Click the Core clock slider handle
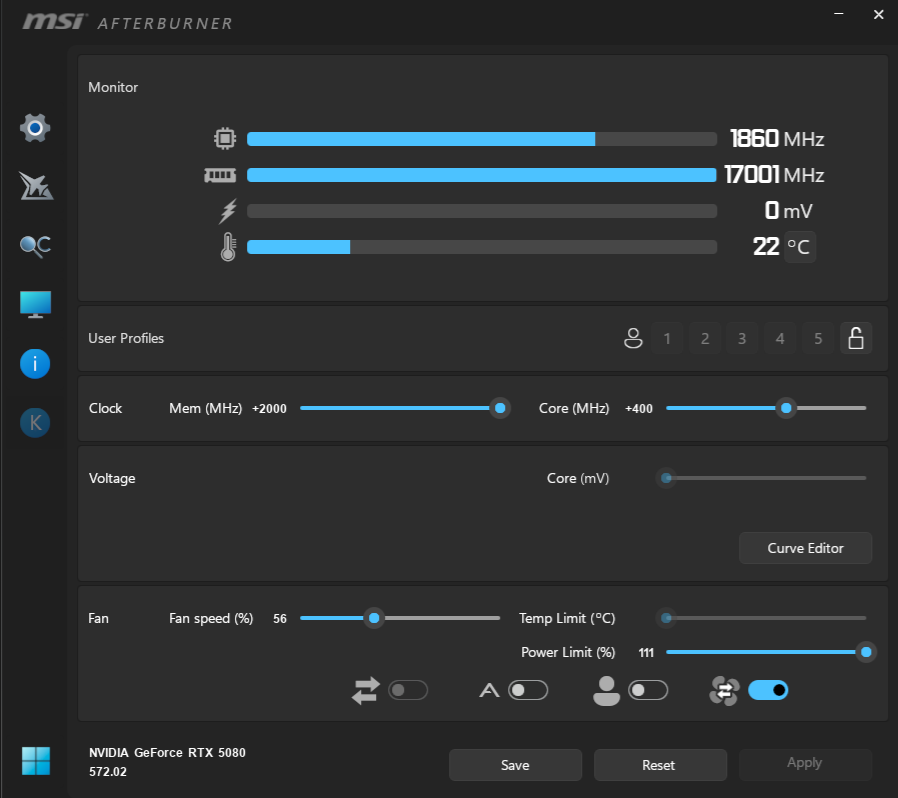898x798 pixels. point(786,408)
